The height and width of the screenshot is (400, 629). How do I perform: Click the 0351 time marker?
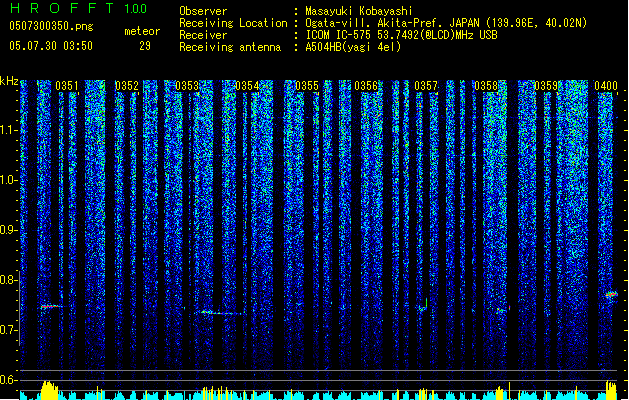67,86
